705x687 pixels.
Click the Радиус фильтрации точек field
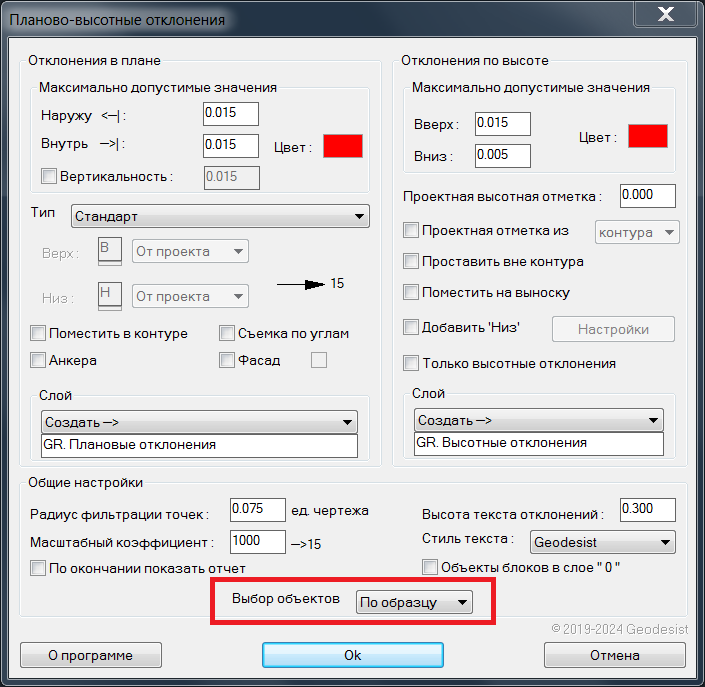point(257,509)
